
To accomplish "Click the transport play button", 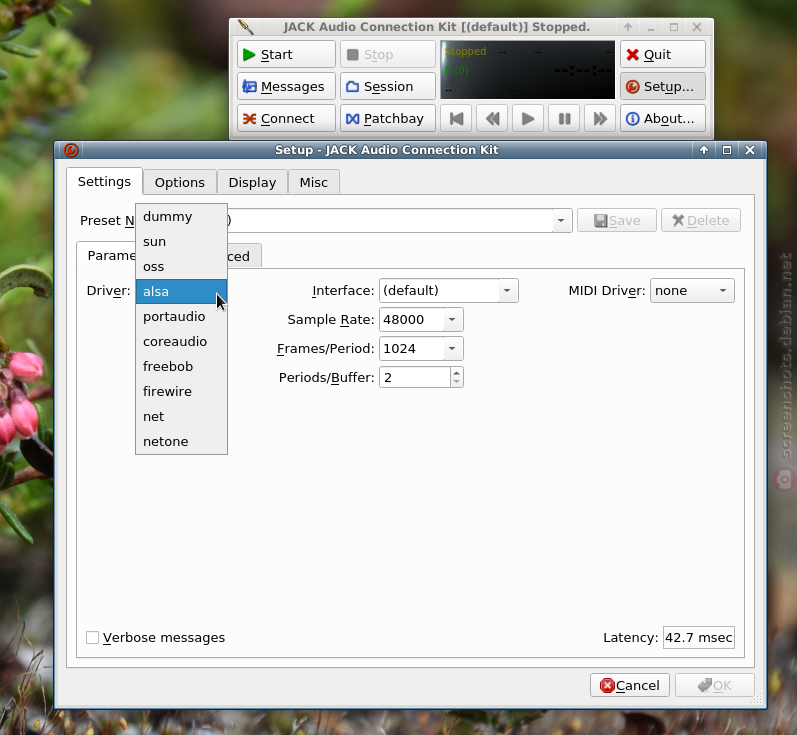I will click(x=528, y=118).
